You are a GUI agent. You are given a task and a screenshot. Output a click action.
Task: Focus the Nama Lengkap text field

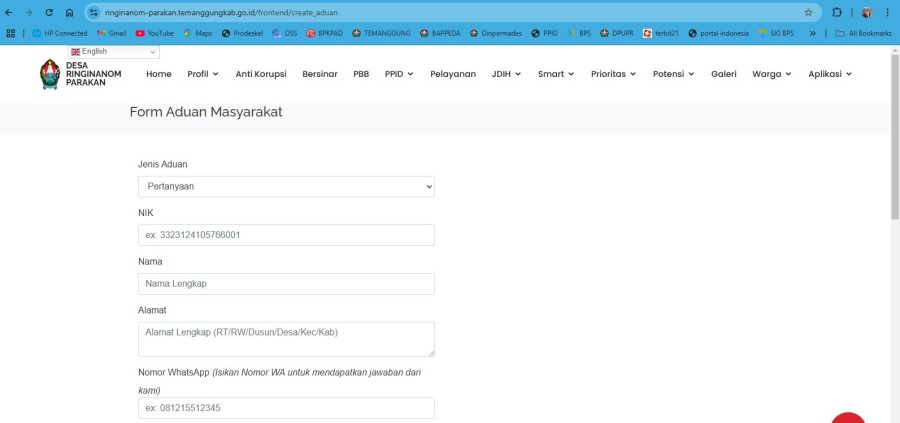286,284
